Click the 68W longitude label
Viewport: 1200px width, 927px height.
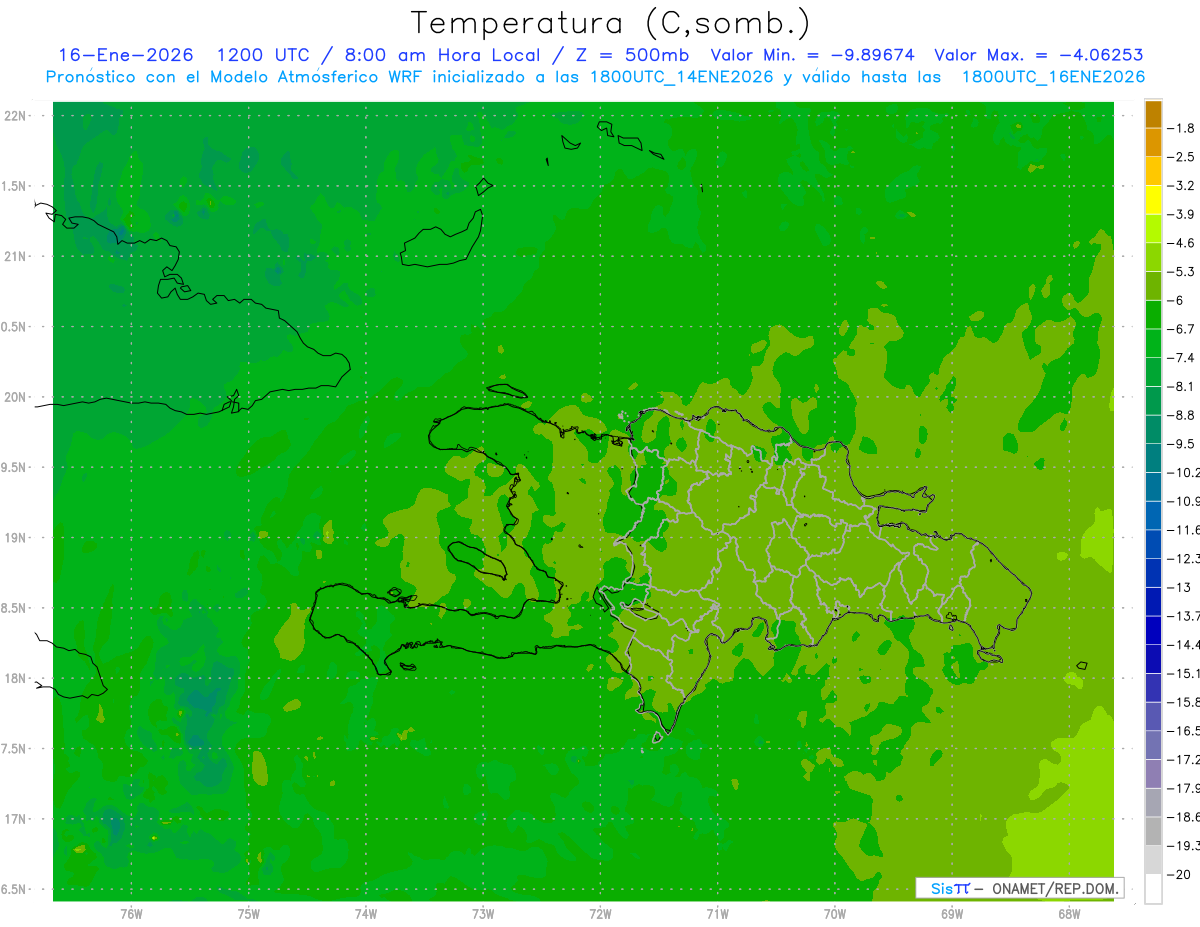(x=1069, y=914)
